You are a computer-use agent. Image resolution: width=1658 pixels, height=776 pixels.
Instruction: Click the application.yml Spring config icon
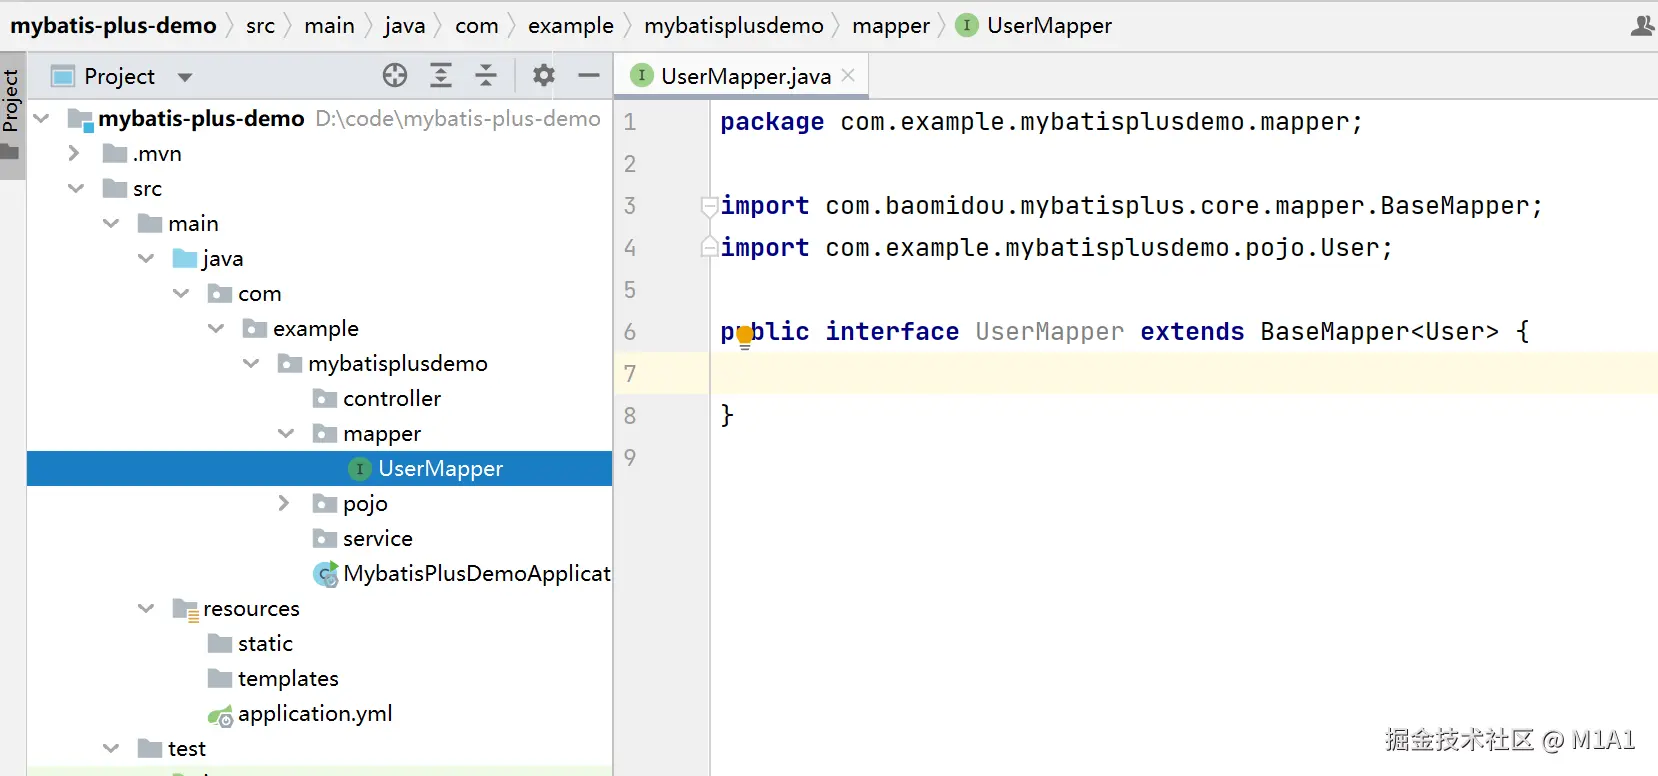[x=220, y=715]
